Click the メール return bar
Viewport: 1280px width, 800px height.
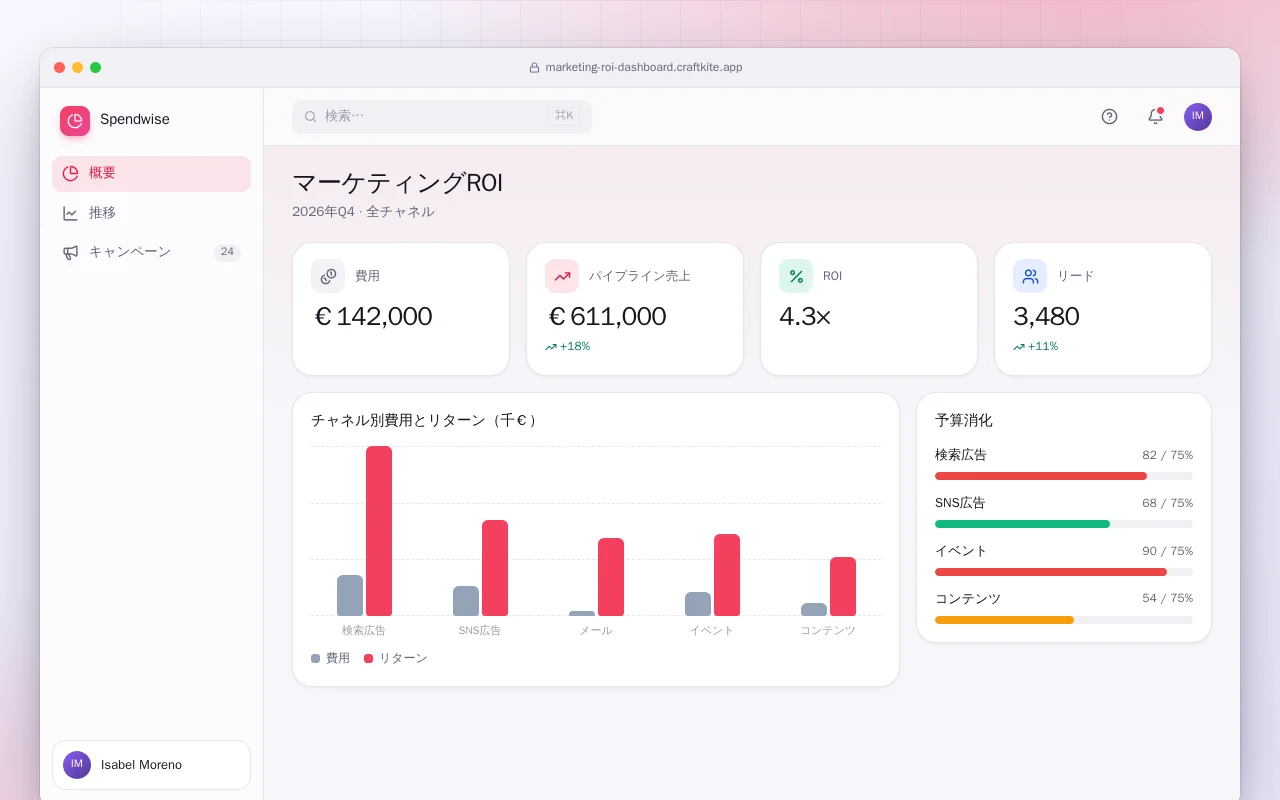tap(611, 577)
